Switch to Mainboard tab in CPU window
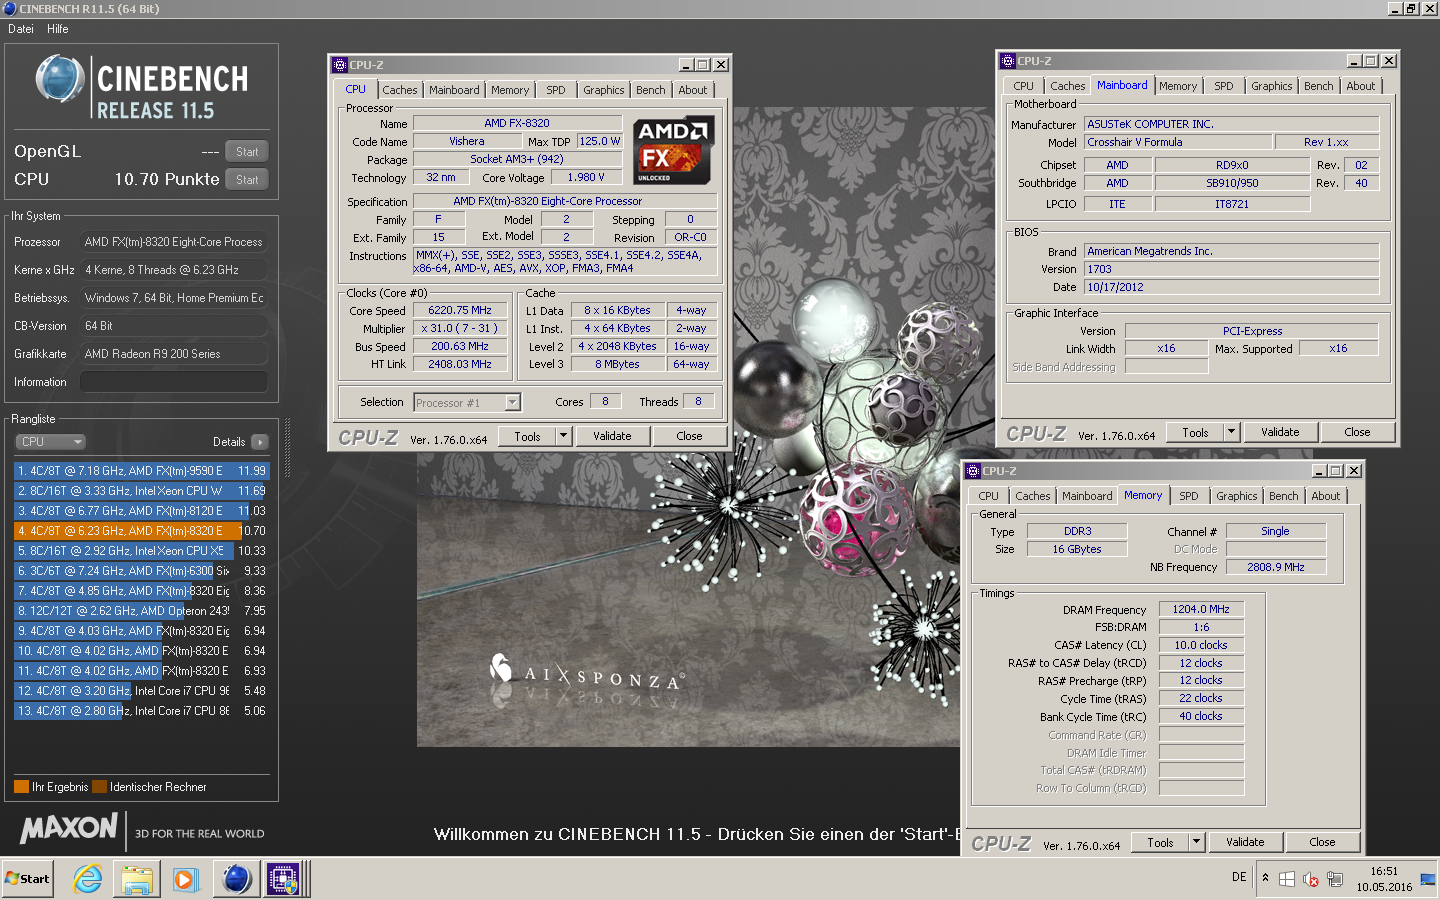Screen dimensions: 1440x900 (454, 90)
